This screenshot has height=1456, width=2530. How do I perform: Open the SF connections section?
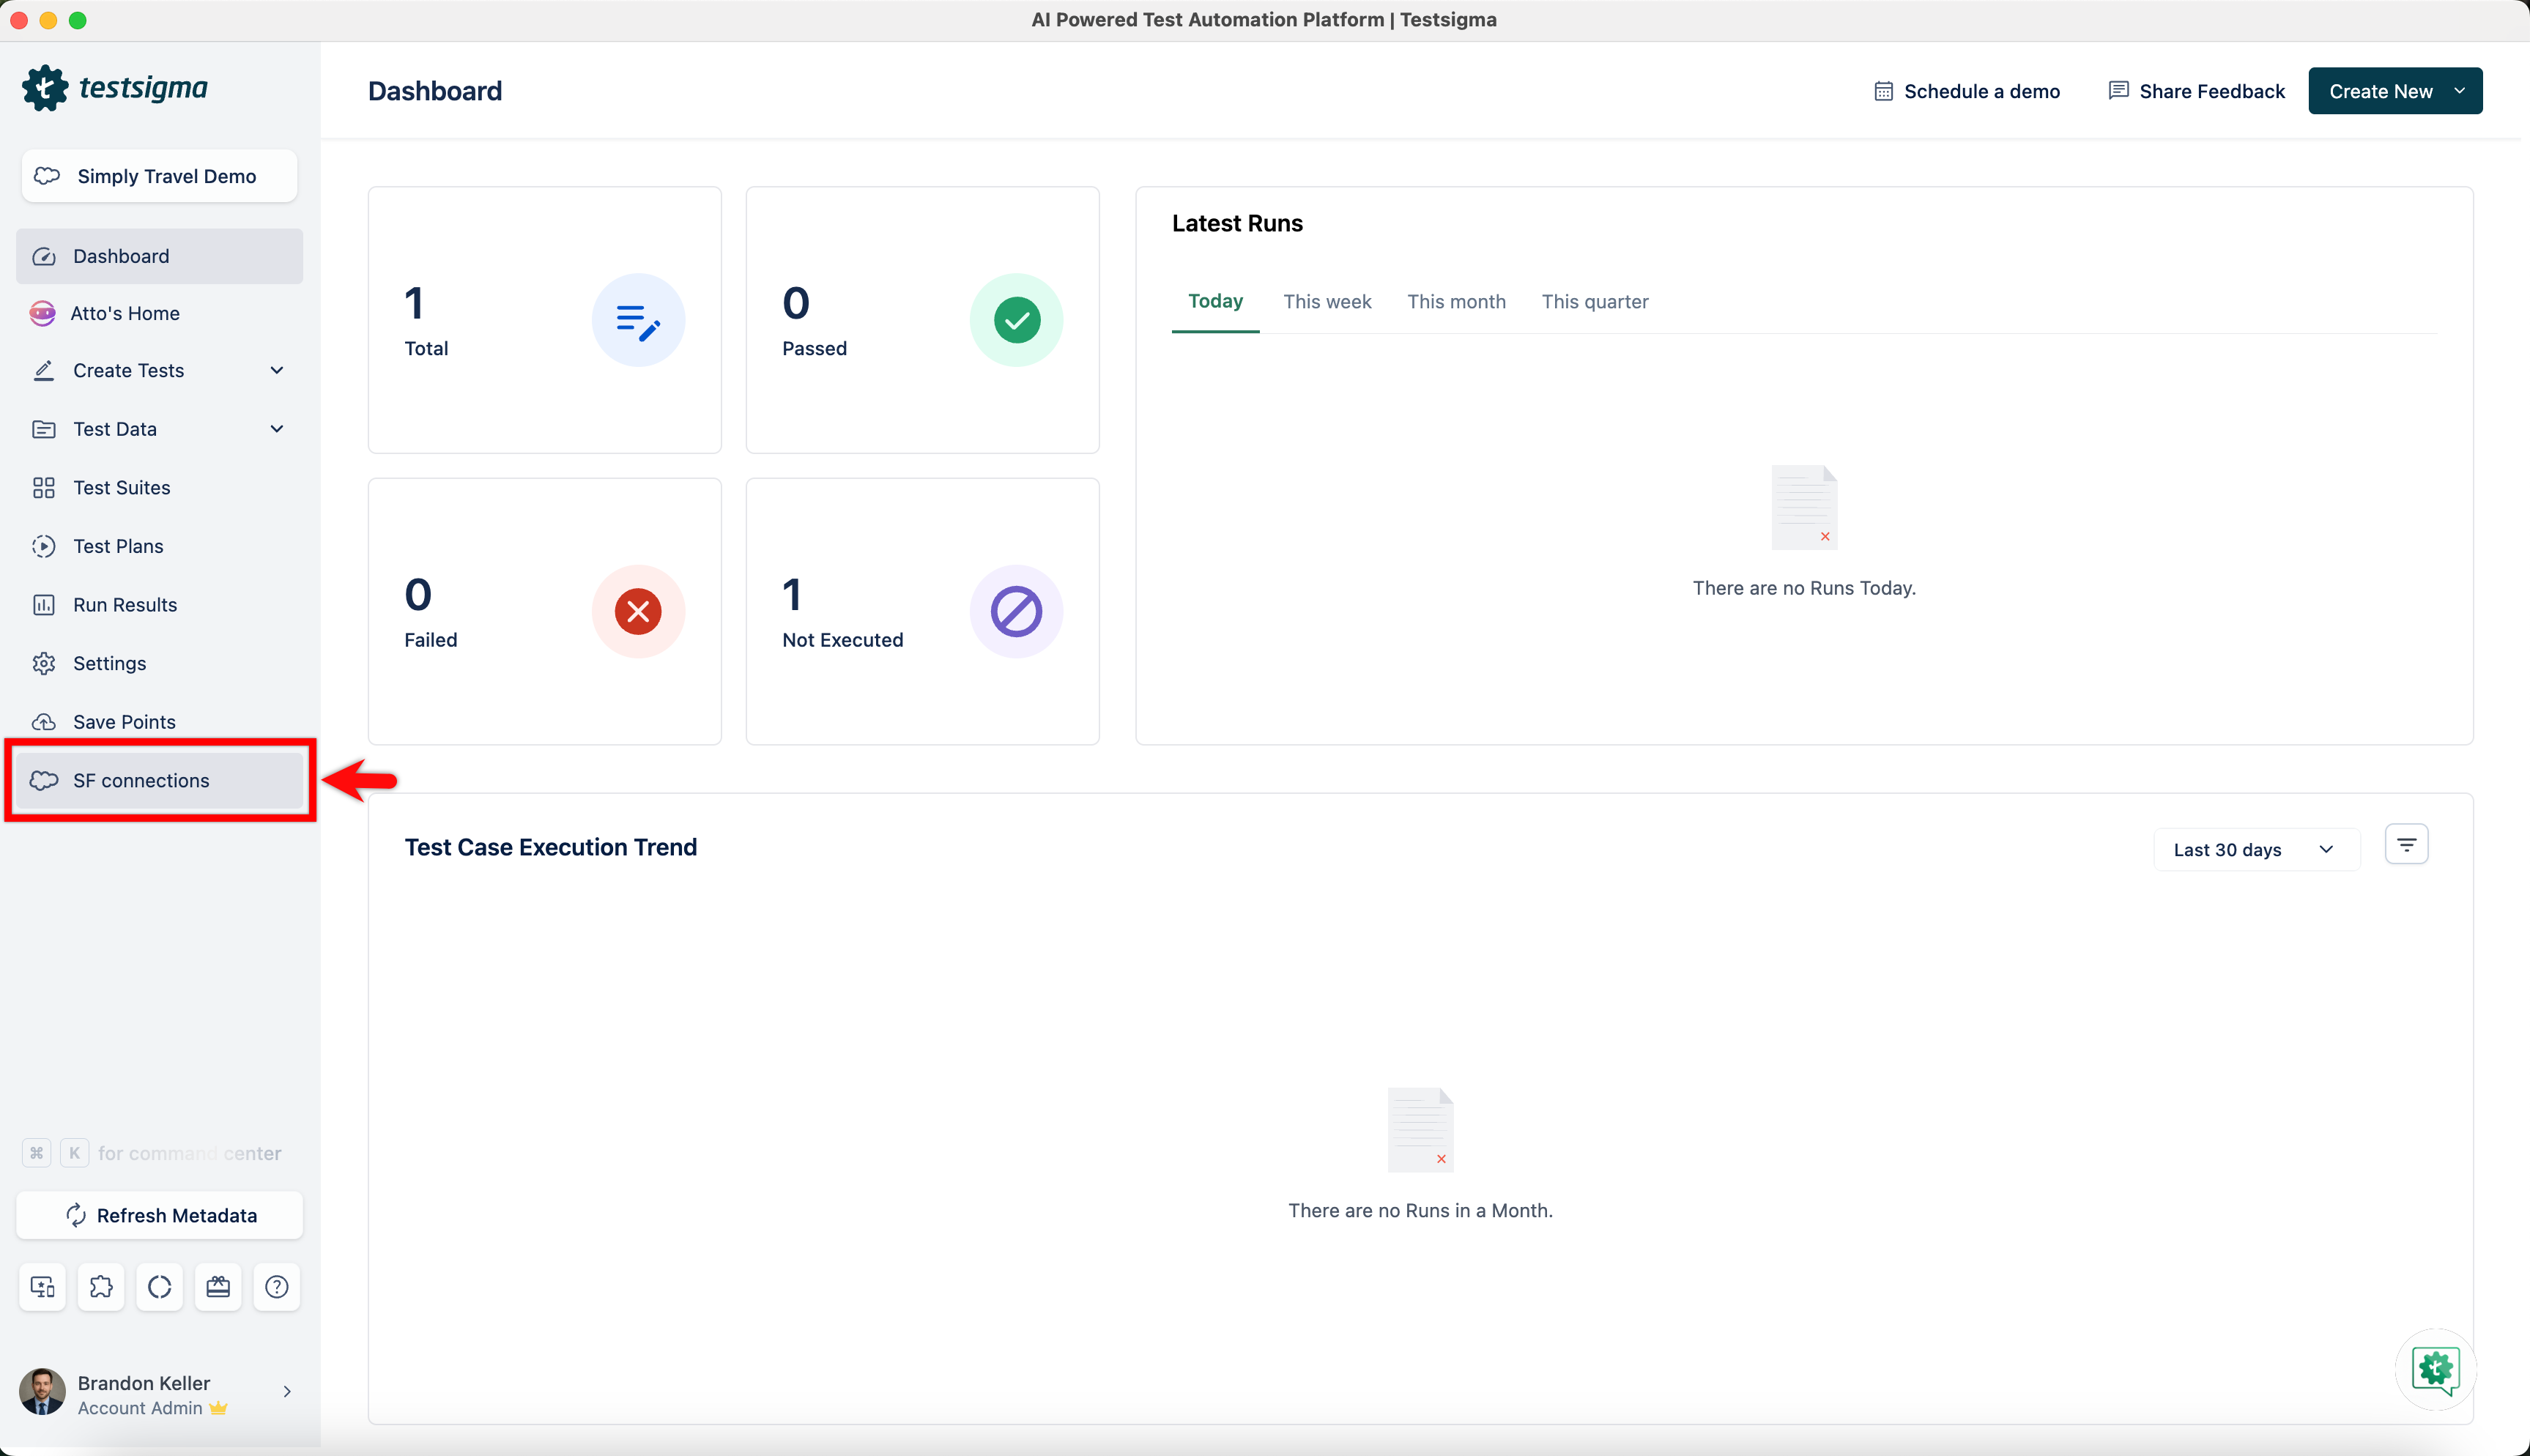coord(141,780)
